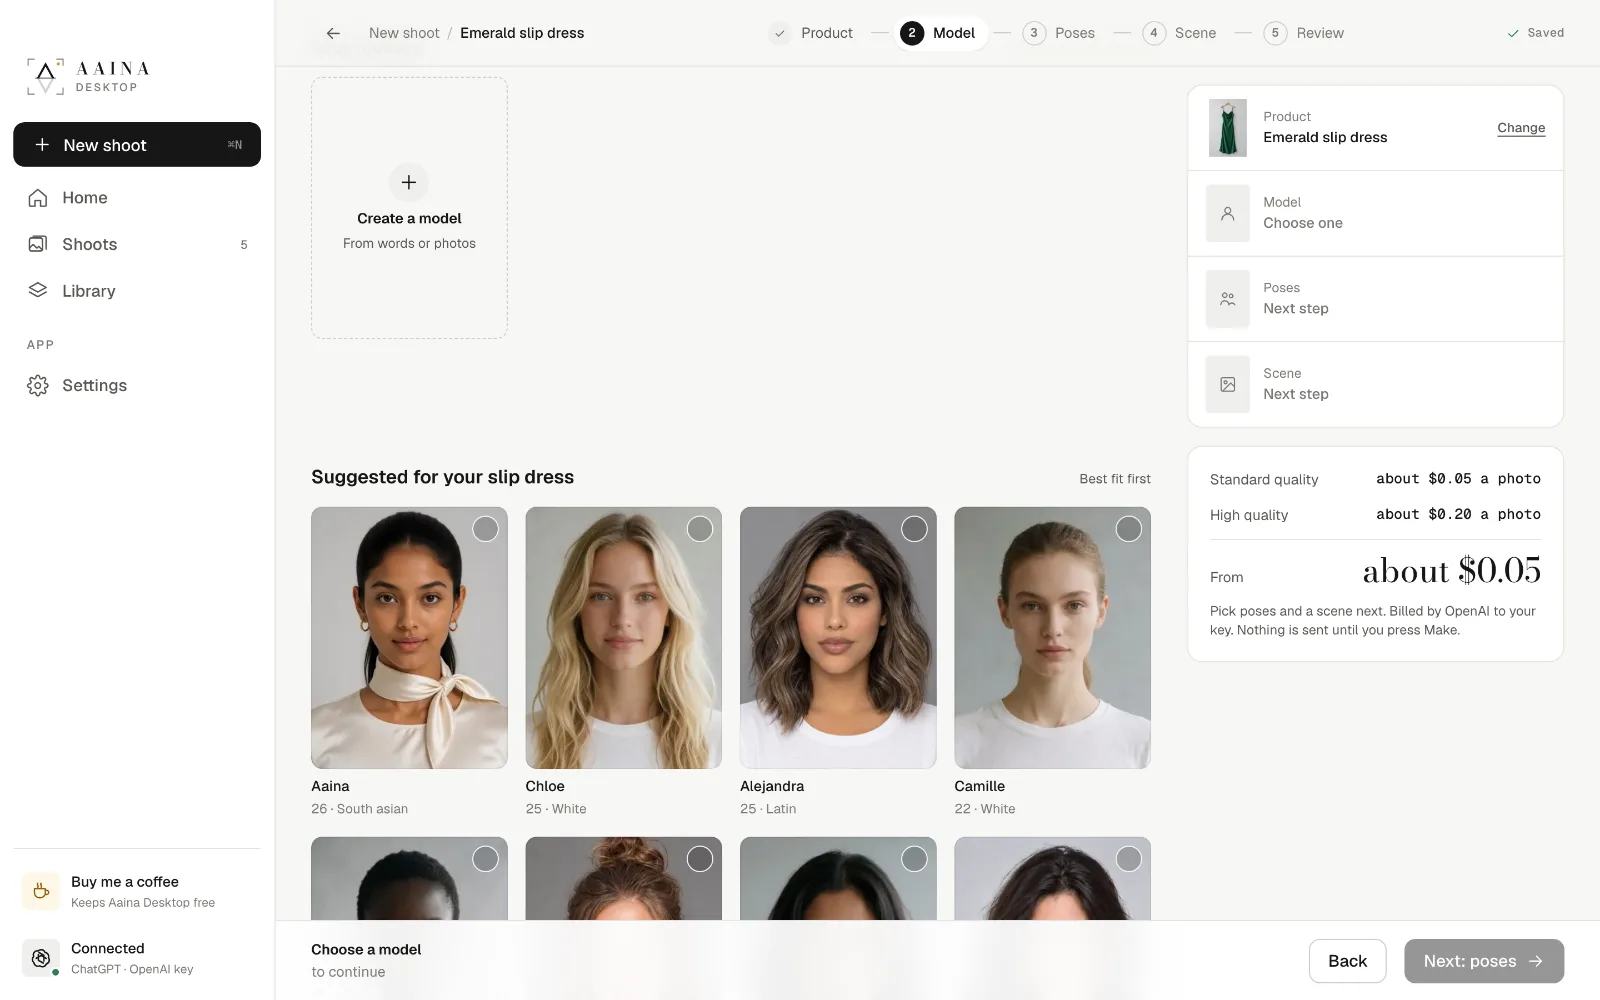
Task: Expand the Model Choose one row
Action: 1375,213
